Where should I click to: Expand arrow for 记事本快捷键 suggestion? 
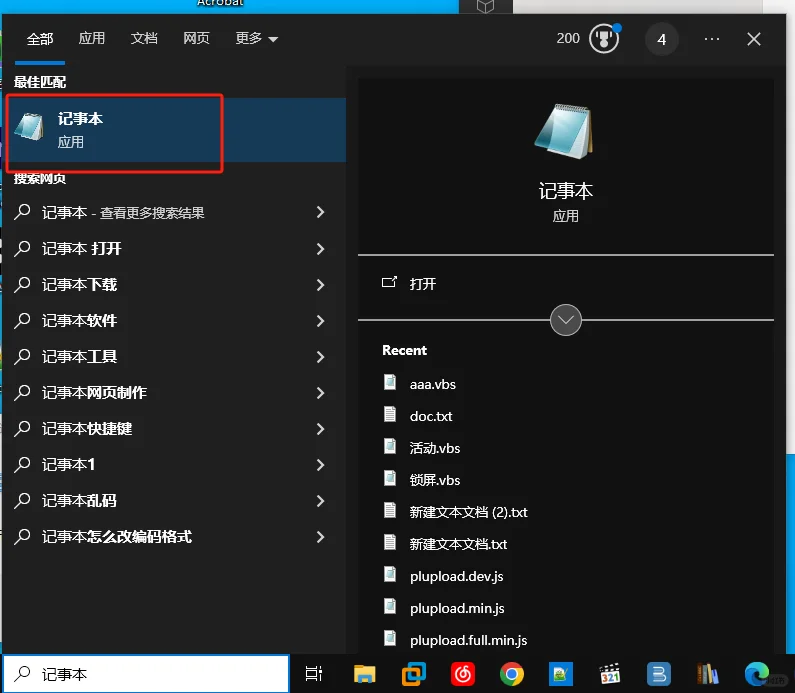[x=320, y=428]
